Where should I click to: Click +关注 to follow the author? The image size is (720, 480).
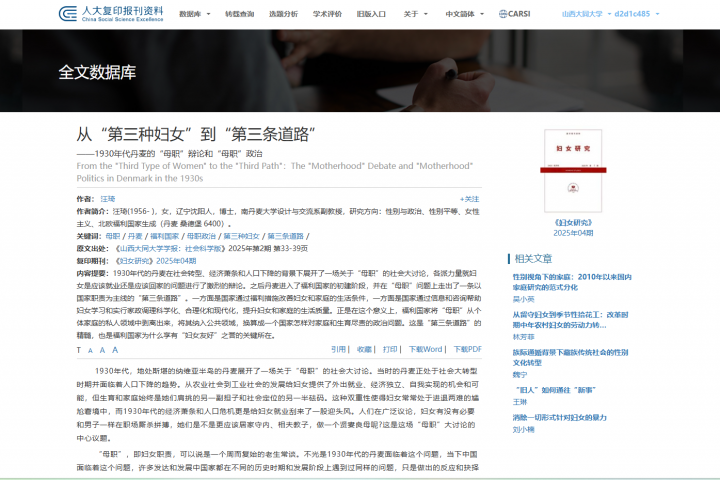(x=469, y=199)
